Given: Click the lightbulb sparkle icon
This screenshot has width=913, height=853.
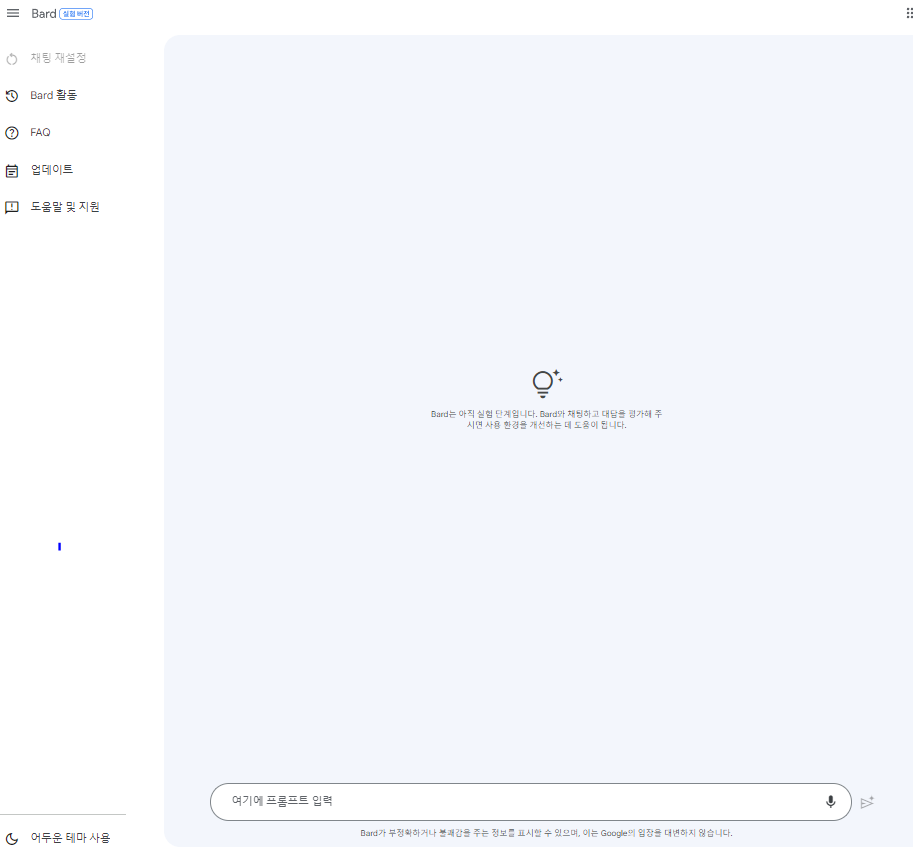Looking at the screenshot, I should 547,384.
